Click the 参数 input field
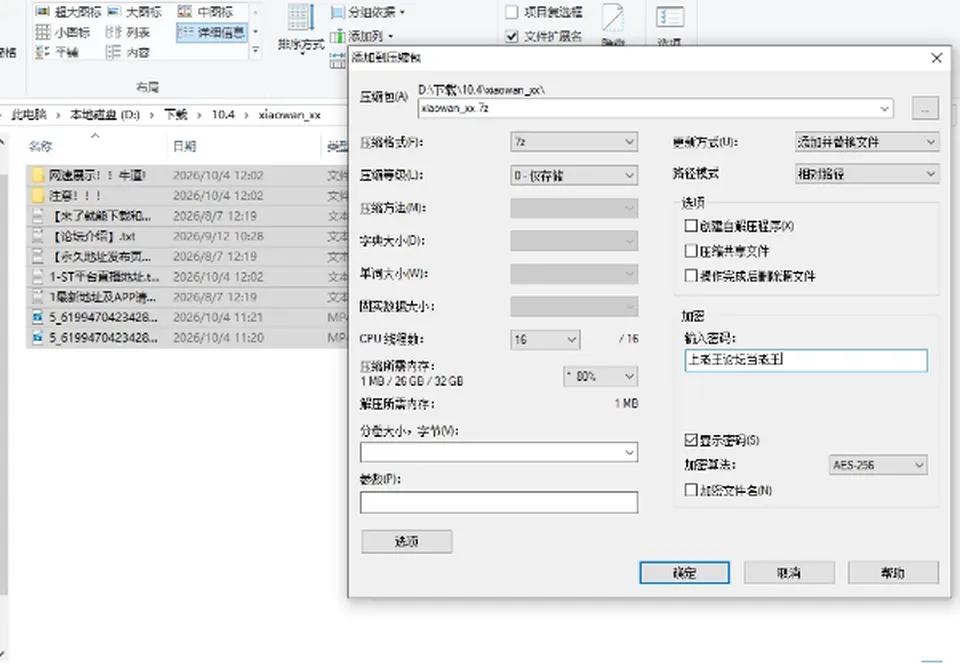Viewport: 960px width, 664px height. pyautogui.click(x=499, y=502)
